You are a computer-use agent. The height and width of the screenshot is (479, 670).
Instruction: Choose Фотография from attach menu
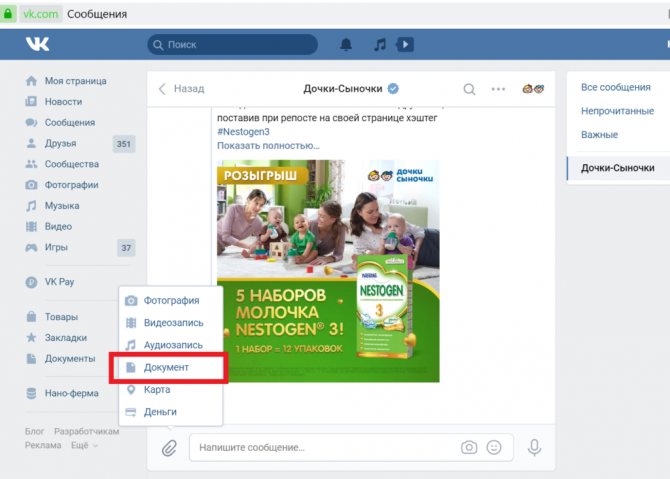(x=170, y=301)
